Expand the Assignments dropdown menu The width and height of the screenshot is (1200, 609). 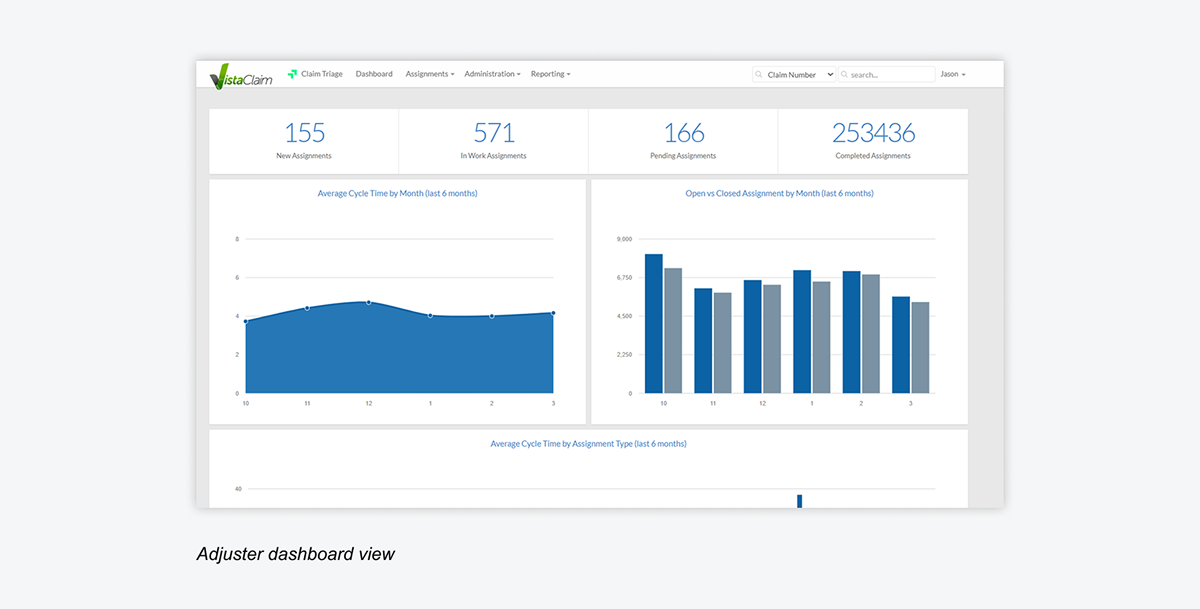click(429, 74)
